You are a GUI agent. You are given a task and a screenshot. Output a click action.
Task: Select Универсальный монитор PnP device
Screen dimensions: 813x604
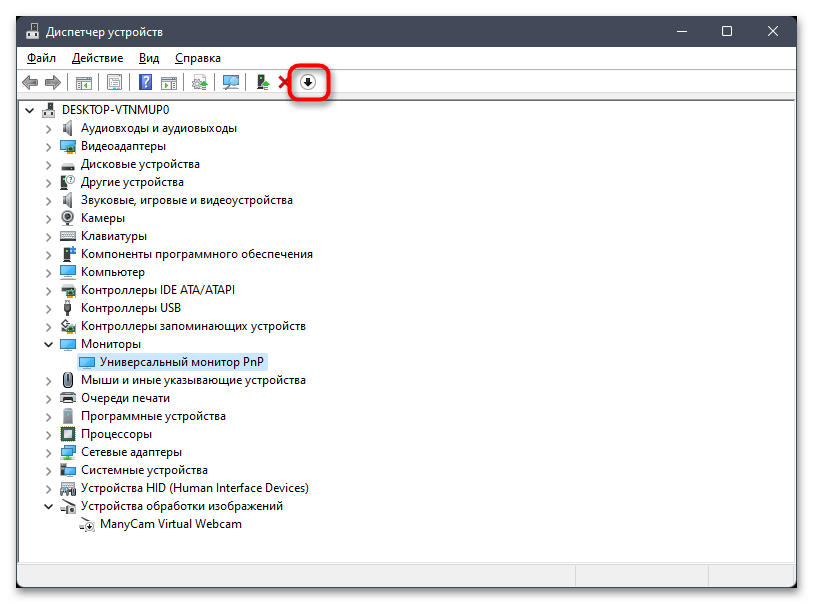pos(181,362)
